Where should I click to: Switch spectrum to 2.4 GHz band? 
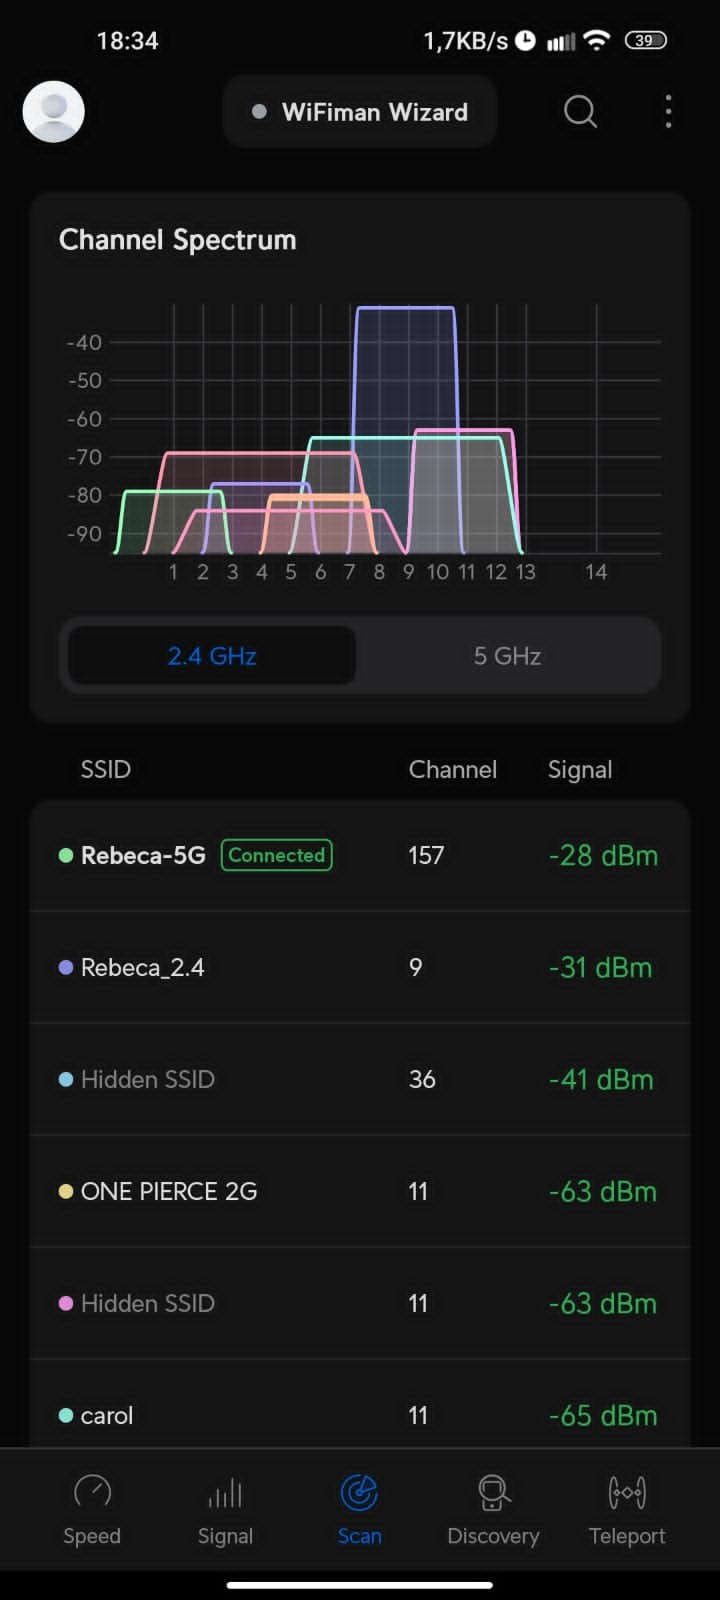tap(212, 656)
